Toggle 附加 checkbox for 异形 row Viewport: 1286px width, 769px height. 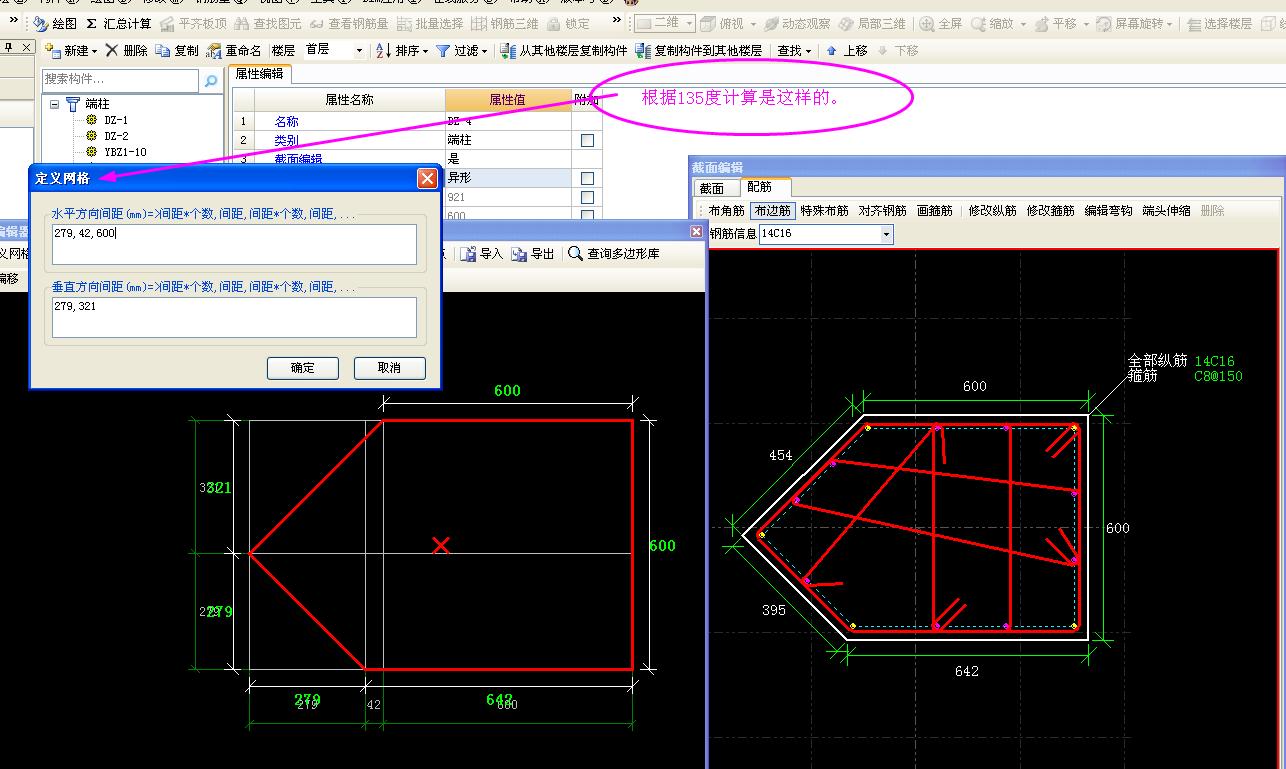587,178
